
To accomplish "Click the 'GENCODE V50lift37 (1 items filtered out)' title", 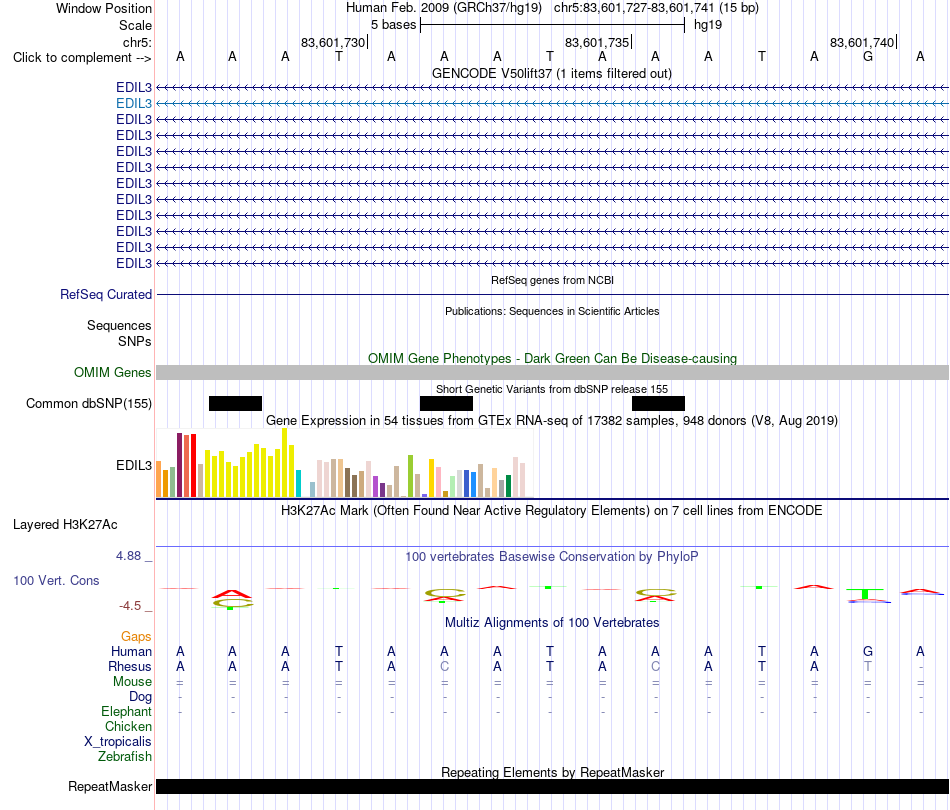I will (x=552, y=73).
